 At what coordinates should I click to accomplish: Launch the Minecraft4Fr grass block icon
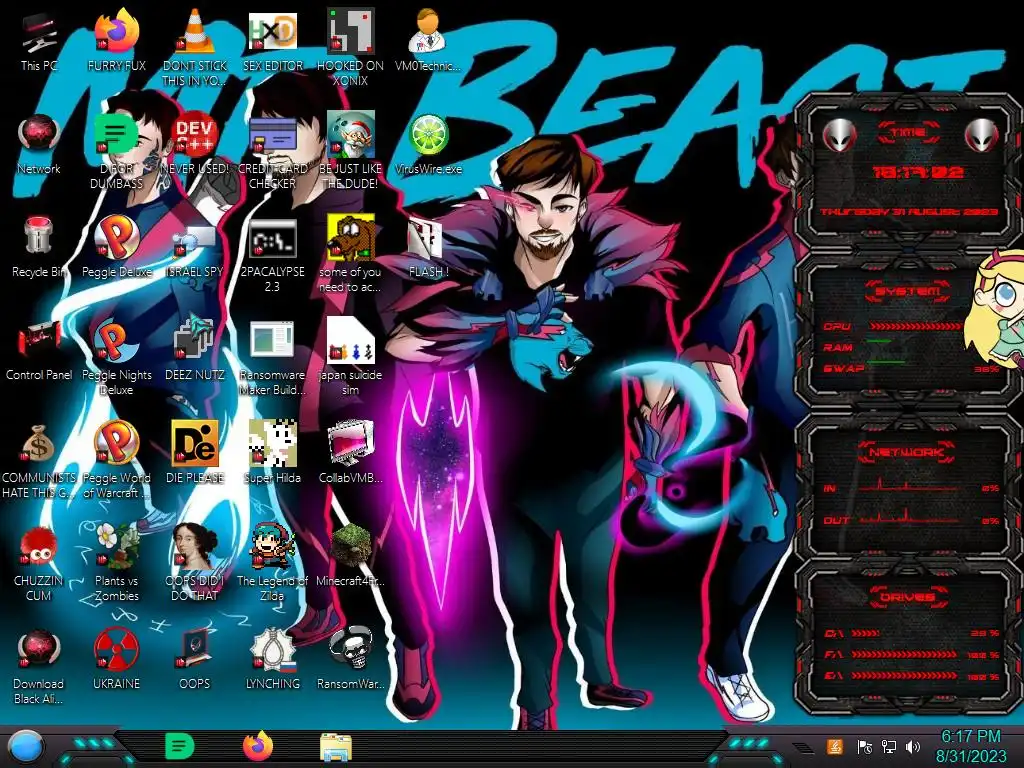351,545
